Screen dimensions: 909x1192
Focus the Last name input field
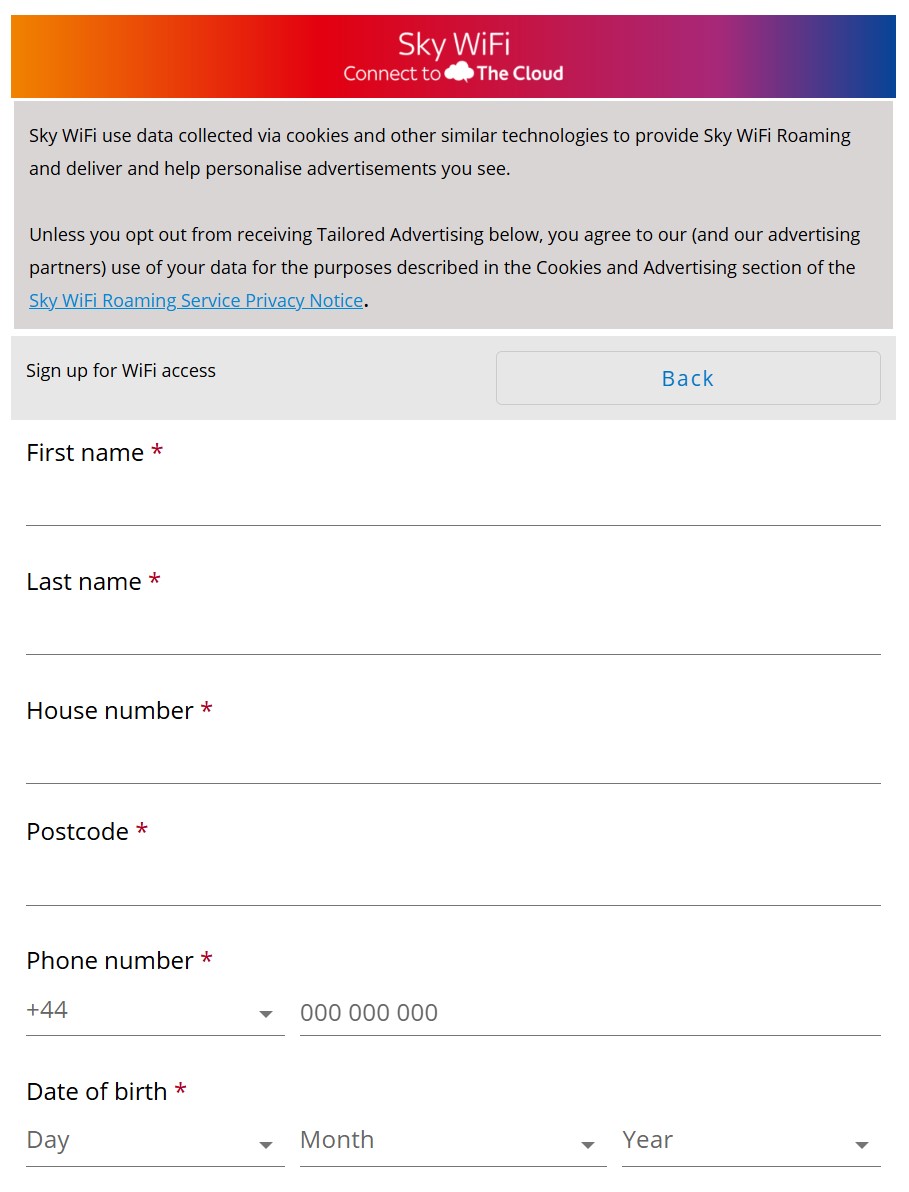[453, 629]
